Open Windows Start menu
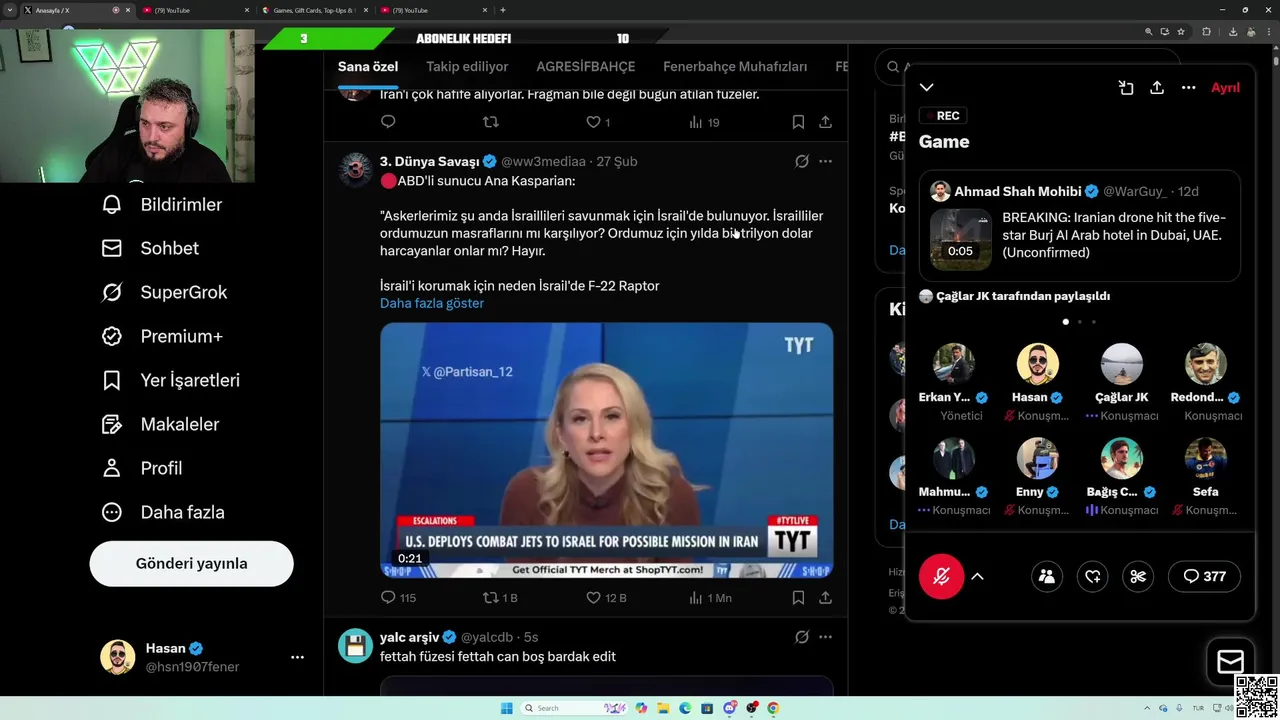Image resolution: width=1280 pixels, height=720 pixels. pos(507,708)
